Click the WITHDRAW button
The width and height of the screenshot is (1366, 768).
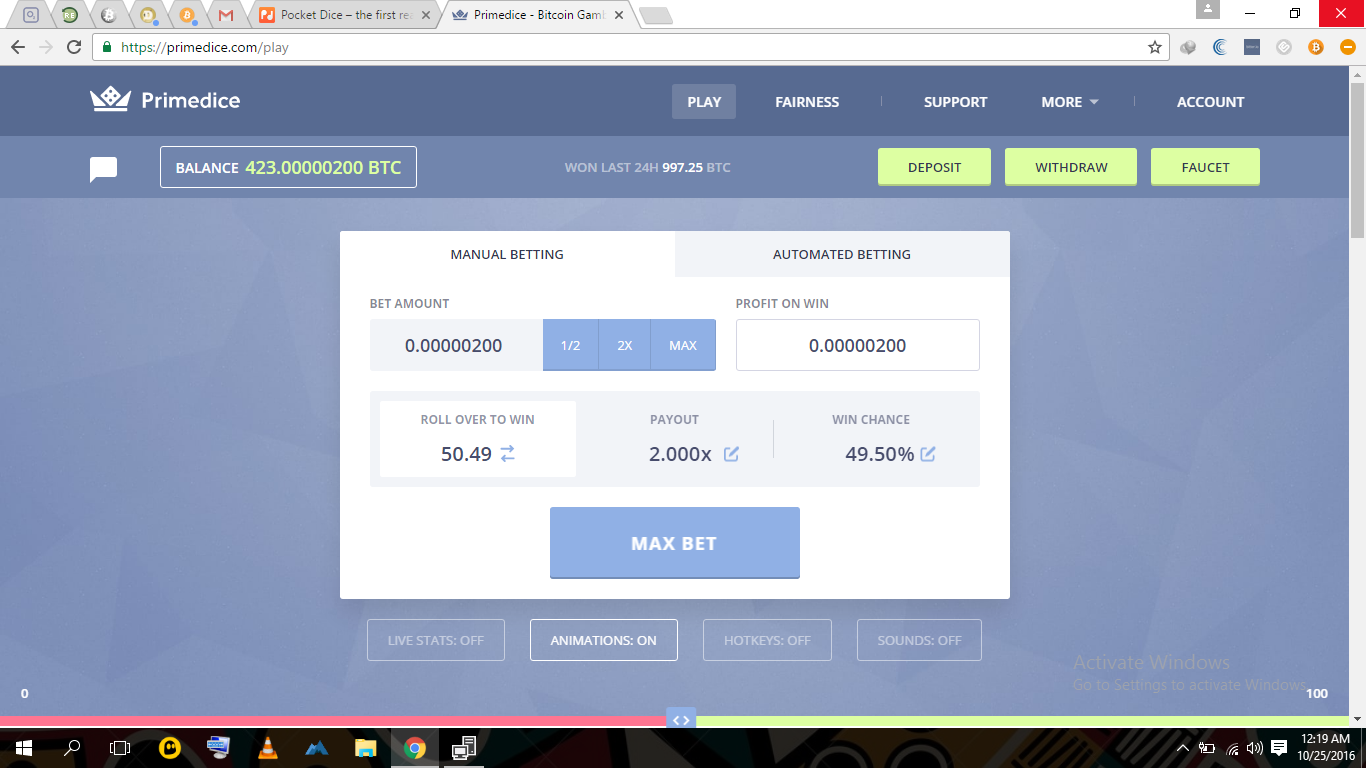[1071, 167]
